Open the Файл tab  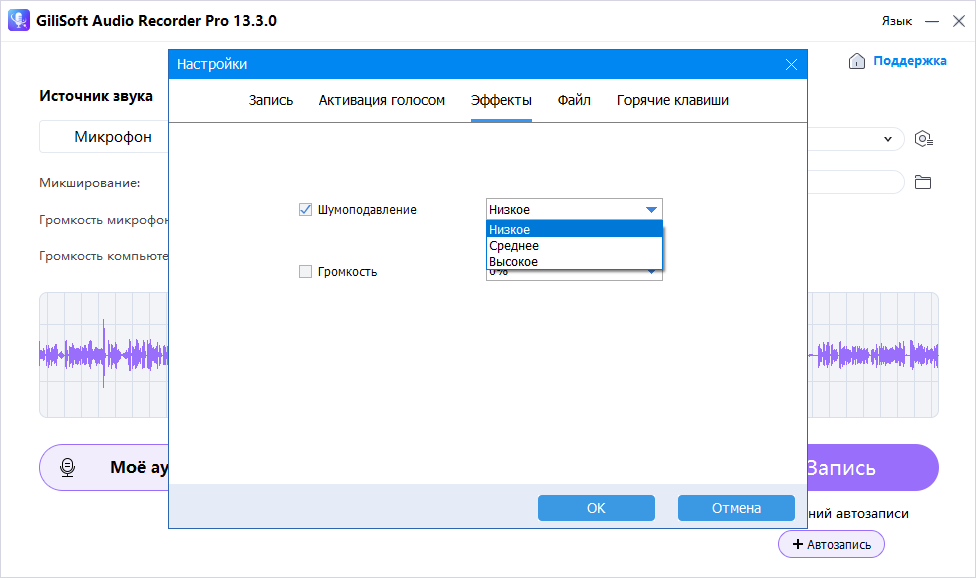574,100
